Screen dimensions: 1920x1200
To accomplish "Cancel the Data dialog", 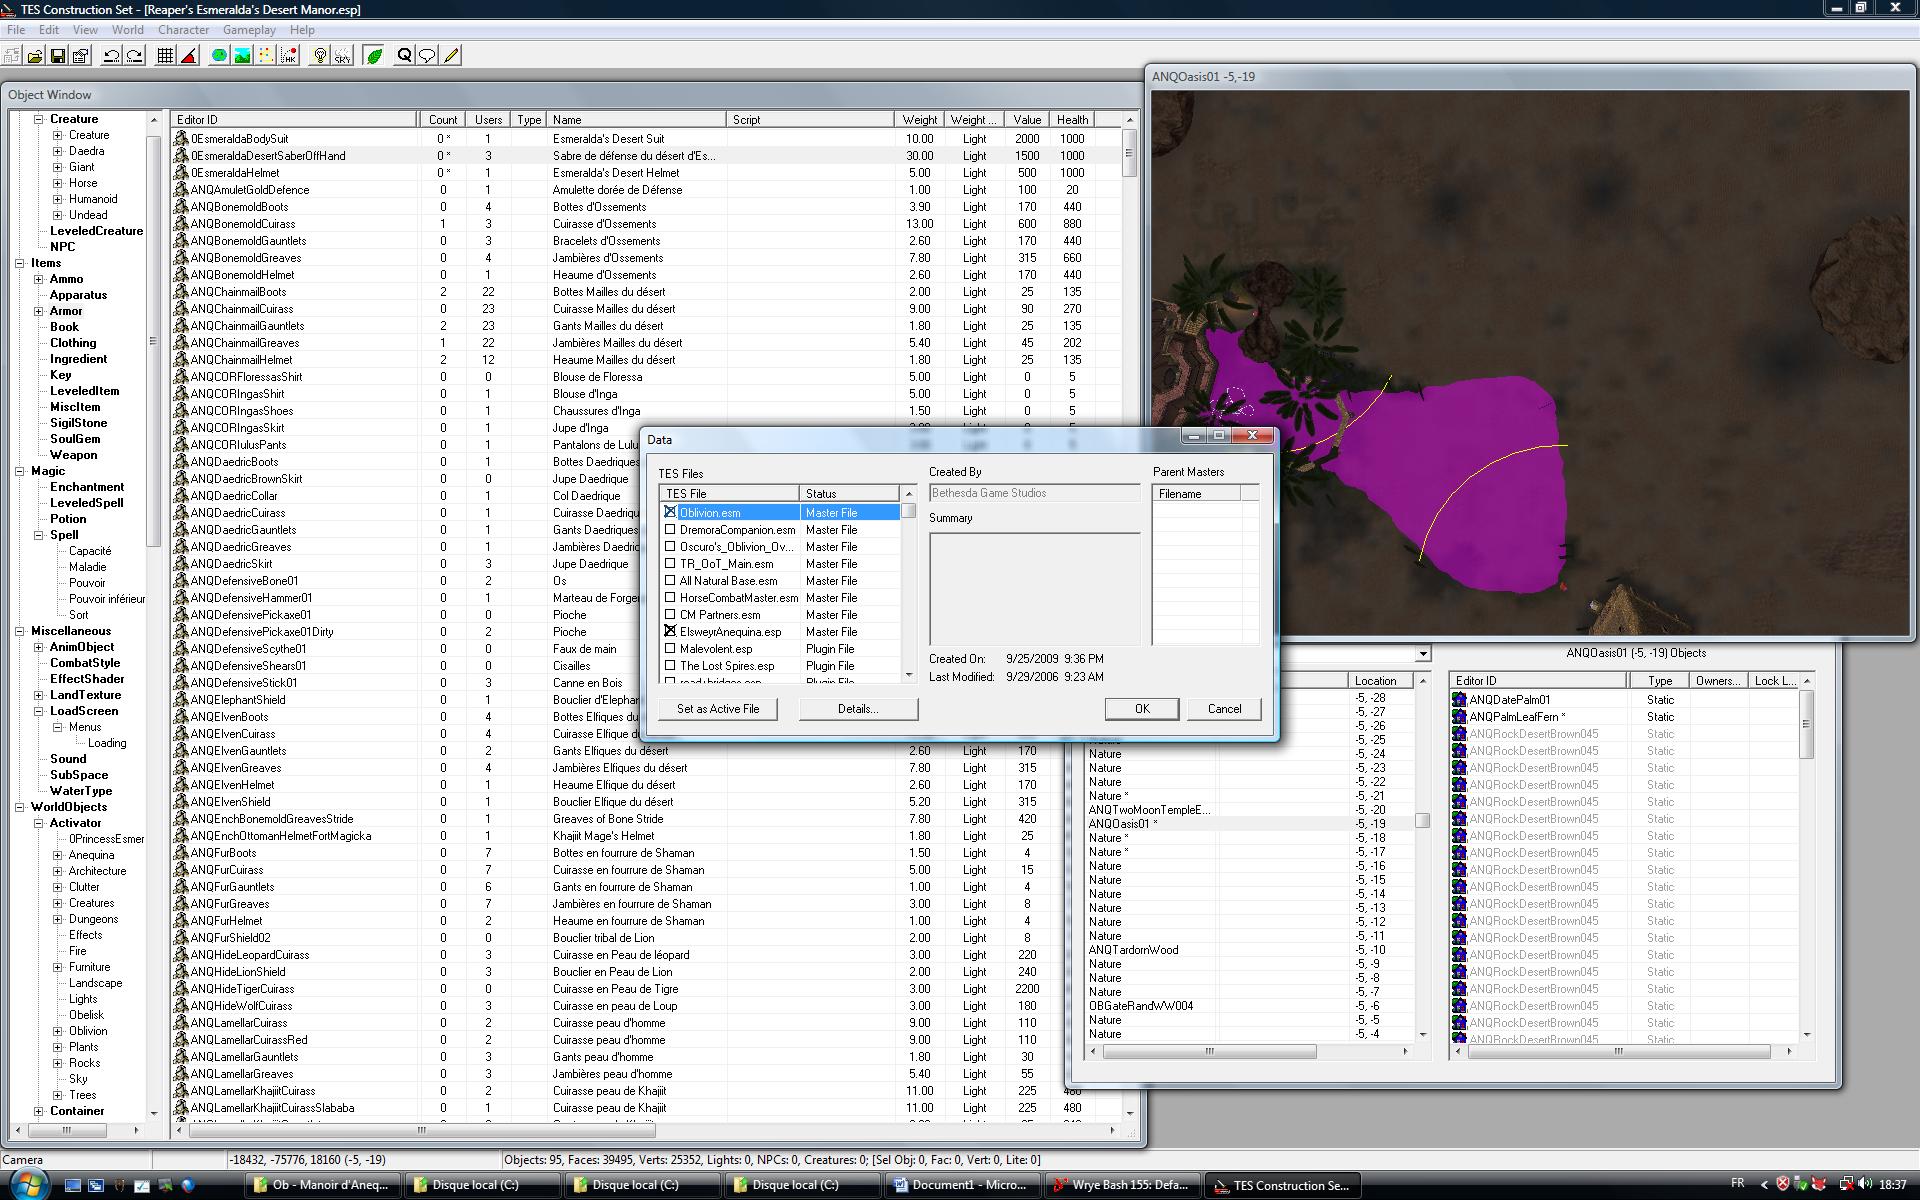I will coord(1224,709).
